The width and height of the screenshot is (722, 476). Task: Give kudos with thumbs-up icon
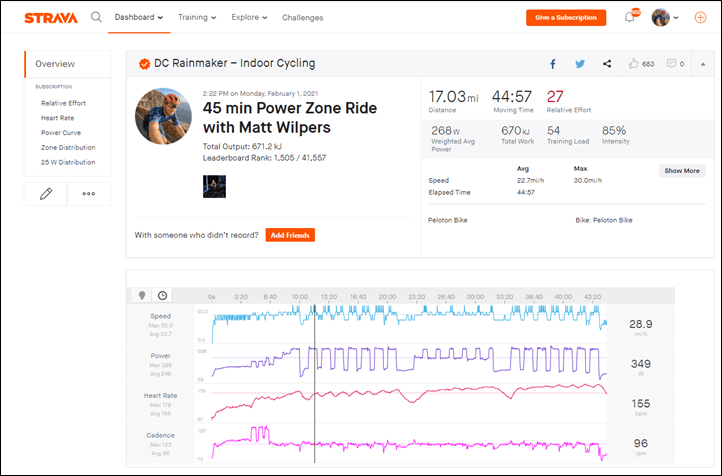[634, 64]
